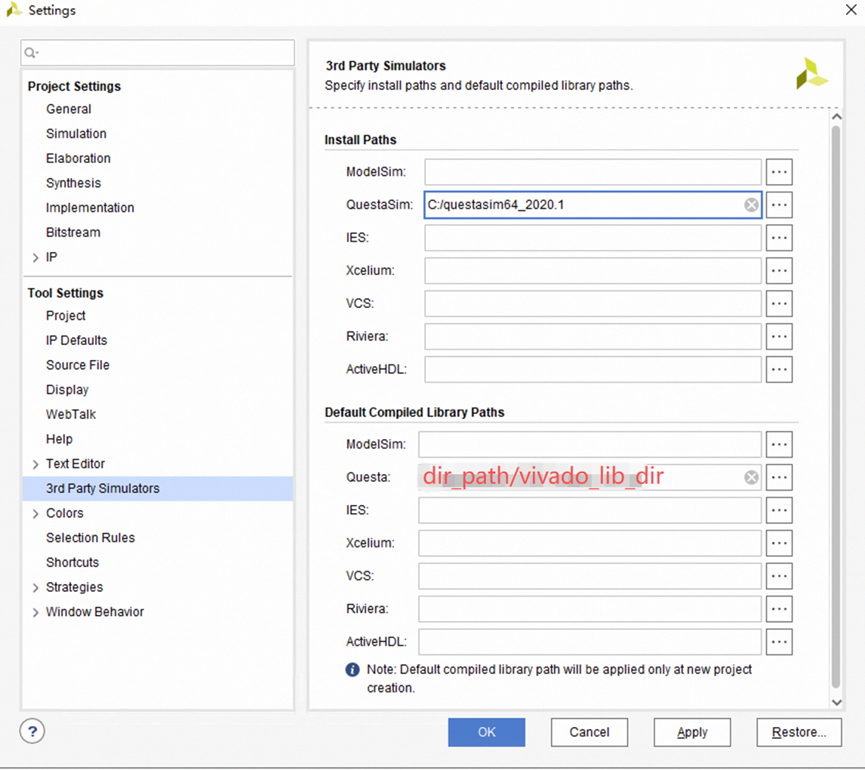This screenshot has height=770, width=865.
Task: Open Implementation settings
Action: coord(90,208)
